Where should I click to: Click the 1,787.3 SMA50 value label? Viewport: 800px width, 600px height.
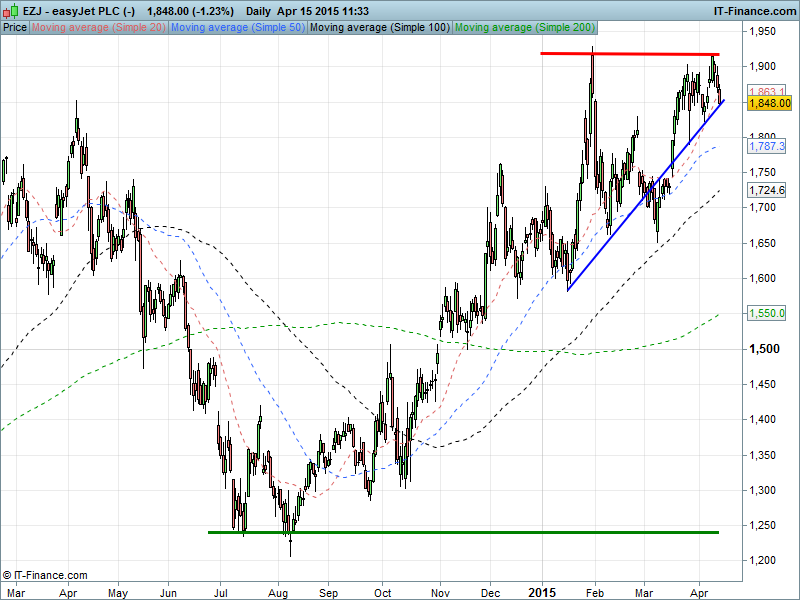(768, 146)
